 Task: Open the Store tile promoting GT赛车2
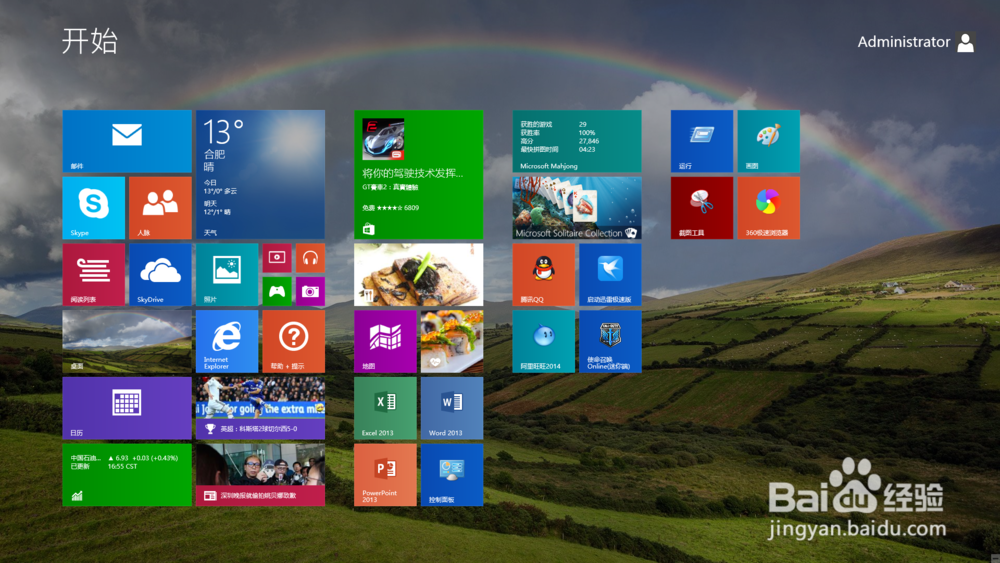418,175
